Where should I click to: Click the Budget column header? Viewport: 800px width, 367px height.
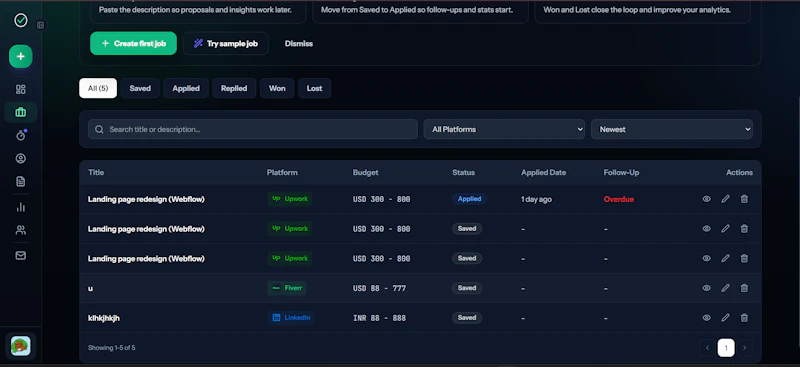click(x=366, y=173)
